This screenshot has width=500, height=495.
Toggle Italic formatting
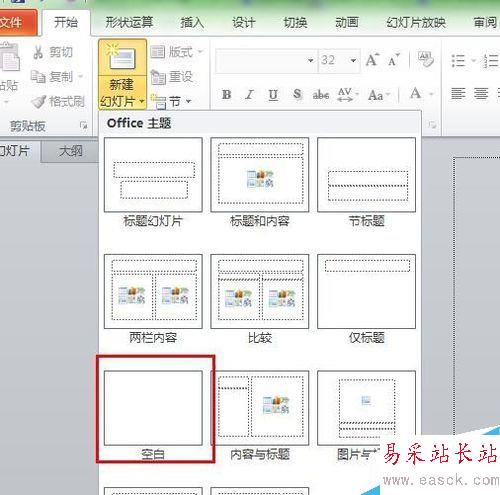click(250, 95)
